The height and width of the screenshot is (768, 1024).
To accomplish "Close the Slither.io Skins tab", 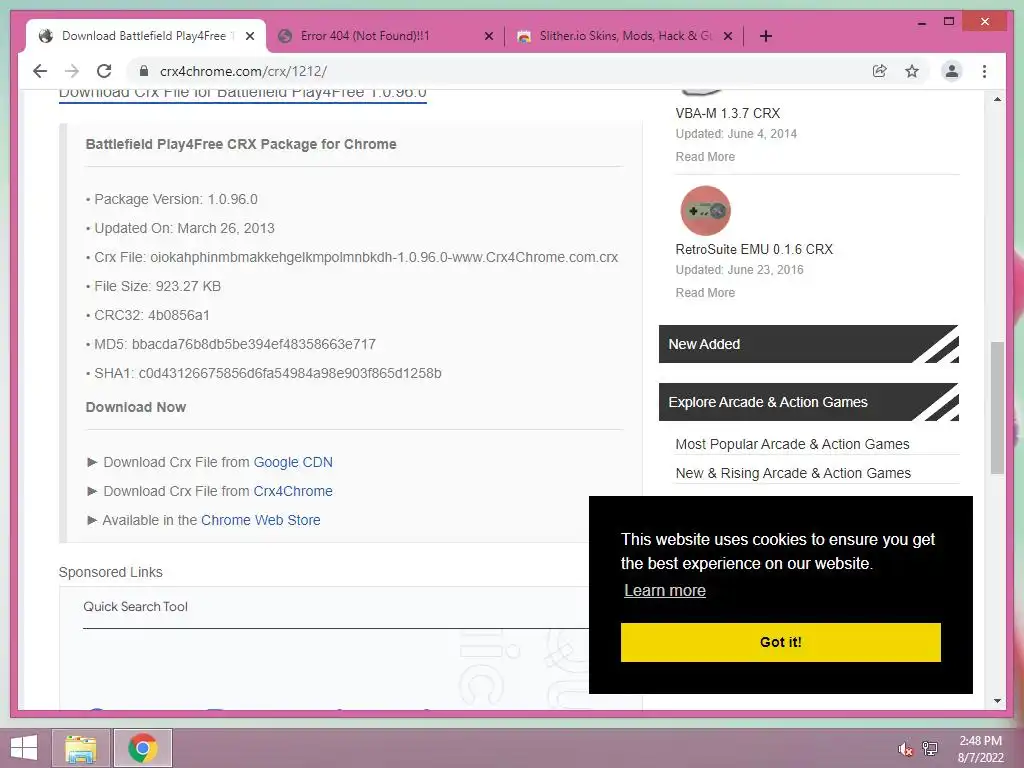I will (x=728, y=36).
